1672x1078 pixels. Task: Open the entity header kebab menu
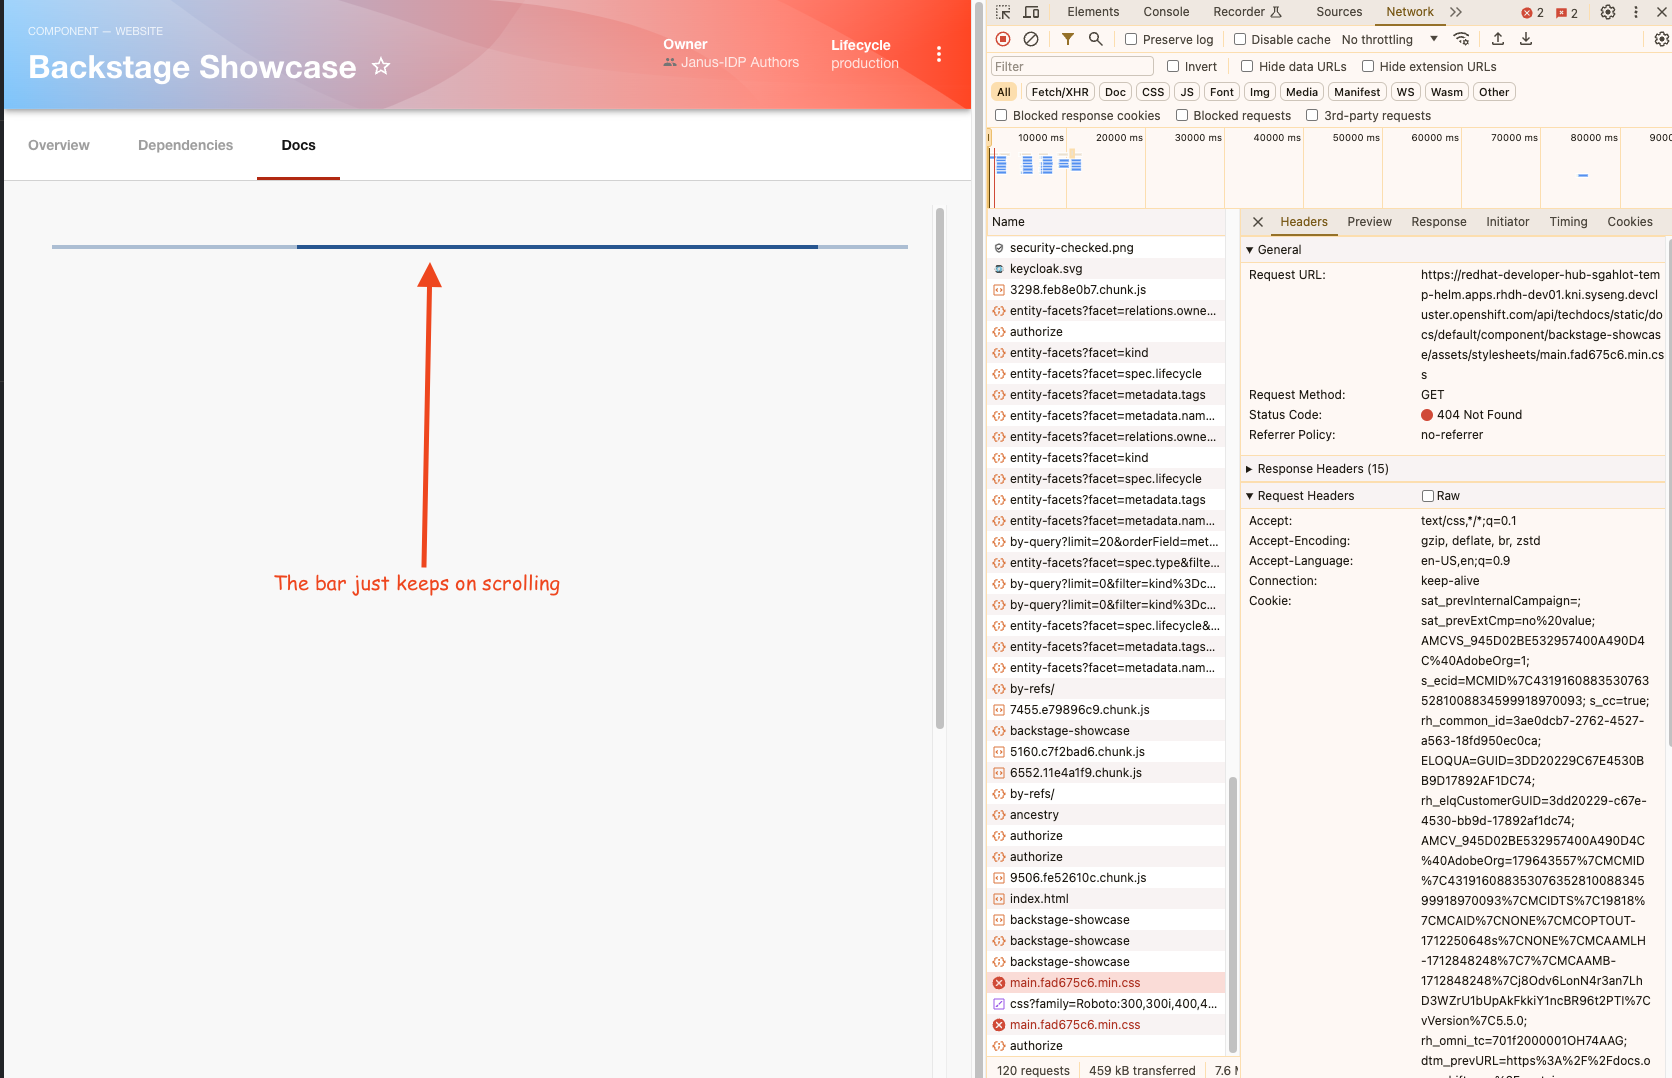tap(939, 54)
